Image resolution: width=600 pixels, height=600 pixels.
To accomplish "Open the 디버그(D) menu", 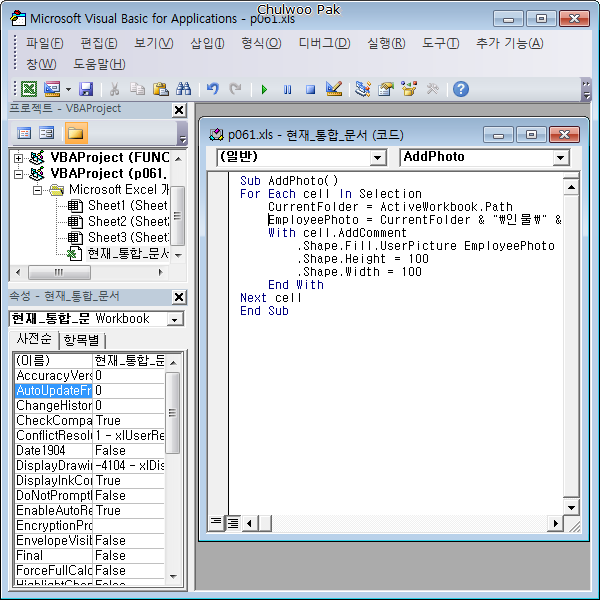I will (x=324, y=43).
